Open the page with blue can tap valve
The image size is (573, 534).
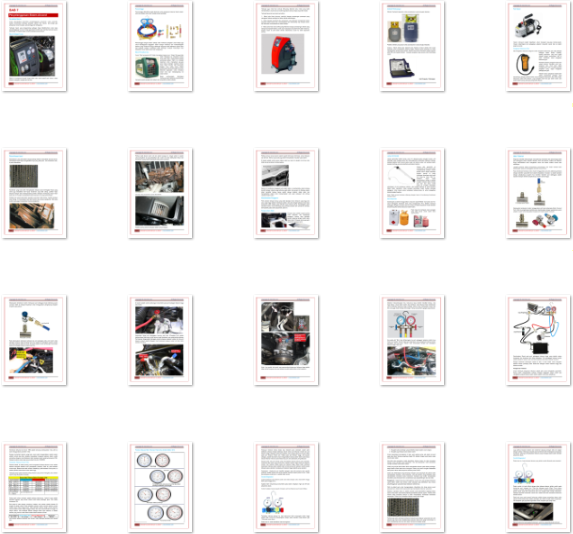[x=34, y=340]
